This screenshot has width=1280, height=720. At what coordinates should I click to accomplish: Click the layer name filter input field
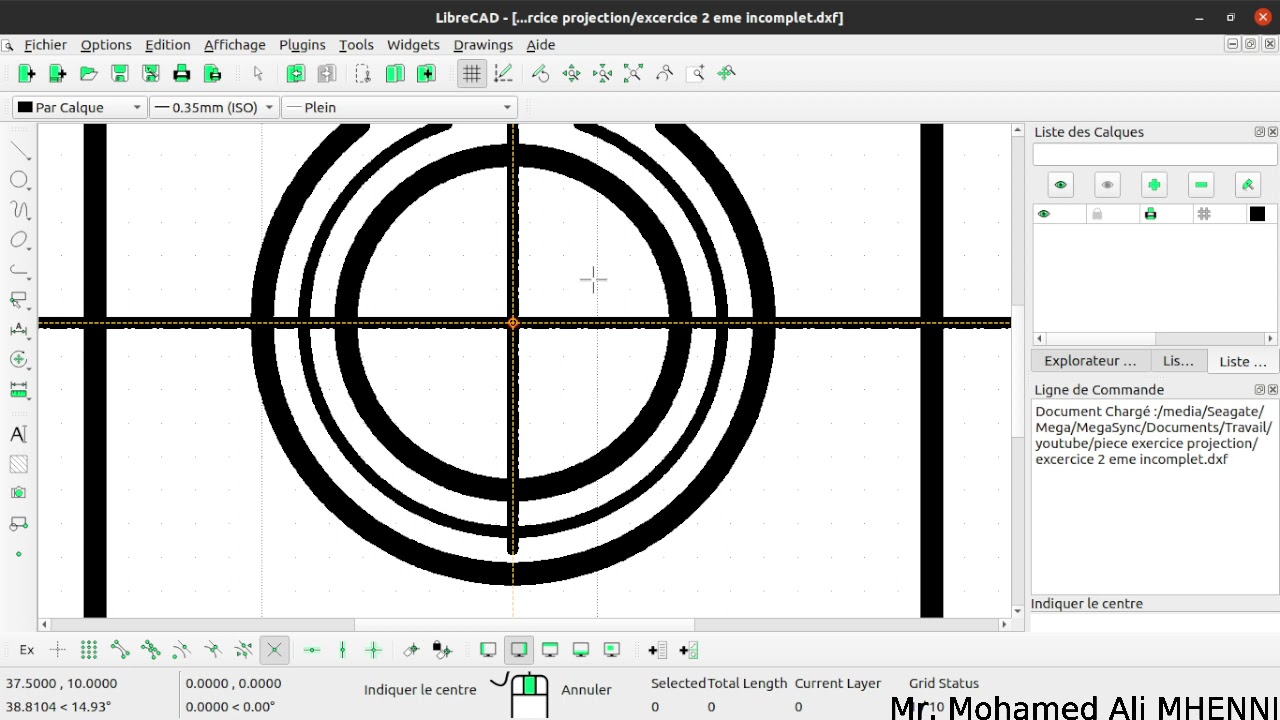[1154, 155]
